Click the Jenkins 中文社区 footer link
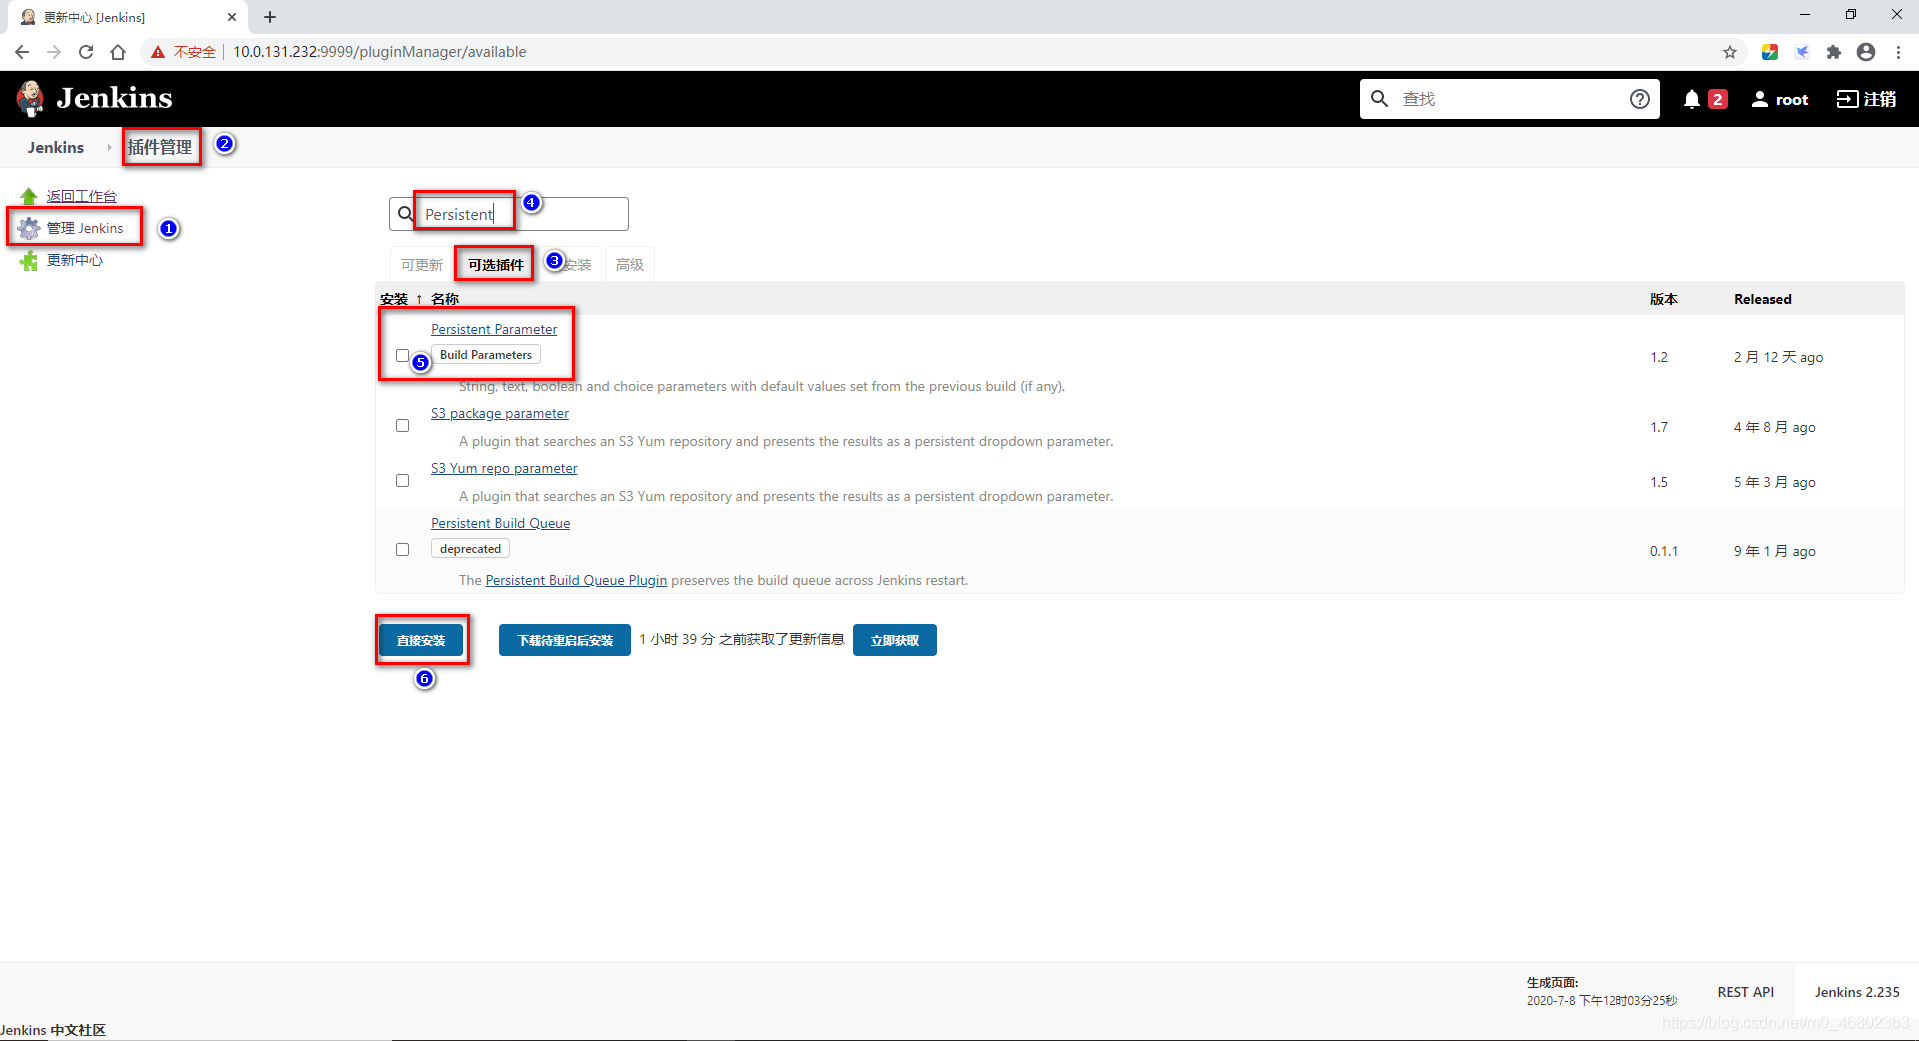The width and height of the screenshot is (1919, 1041). pos(53,1030)
